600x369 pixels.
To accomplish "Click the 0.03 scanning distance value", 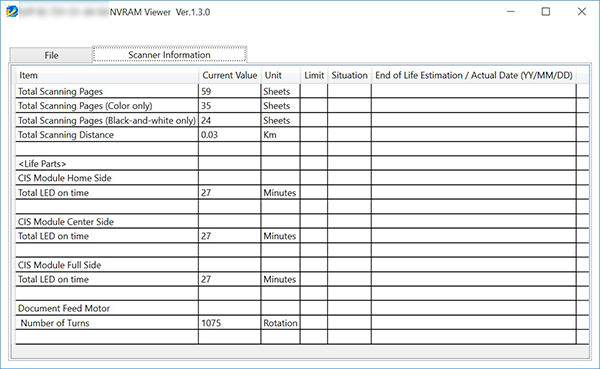I will [209, 135].
